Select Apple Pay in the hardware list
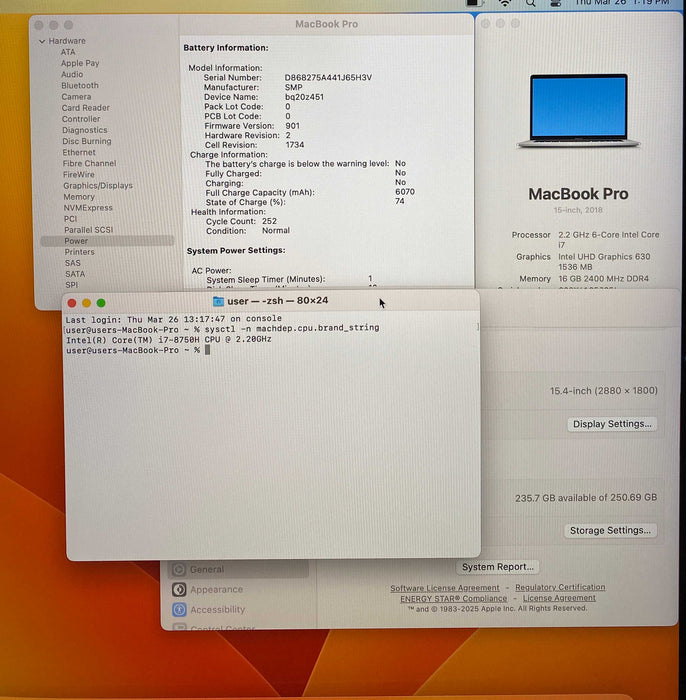The height and width of the screenshot is (700, 686). 80,63
